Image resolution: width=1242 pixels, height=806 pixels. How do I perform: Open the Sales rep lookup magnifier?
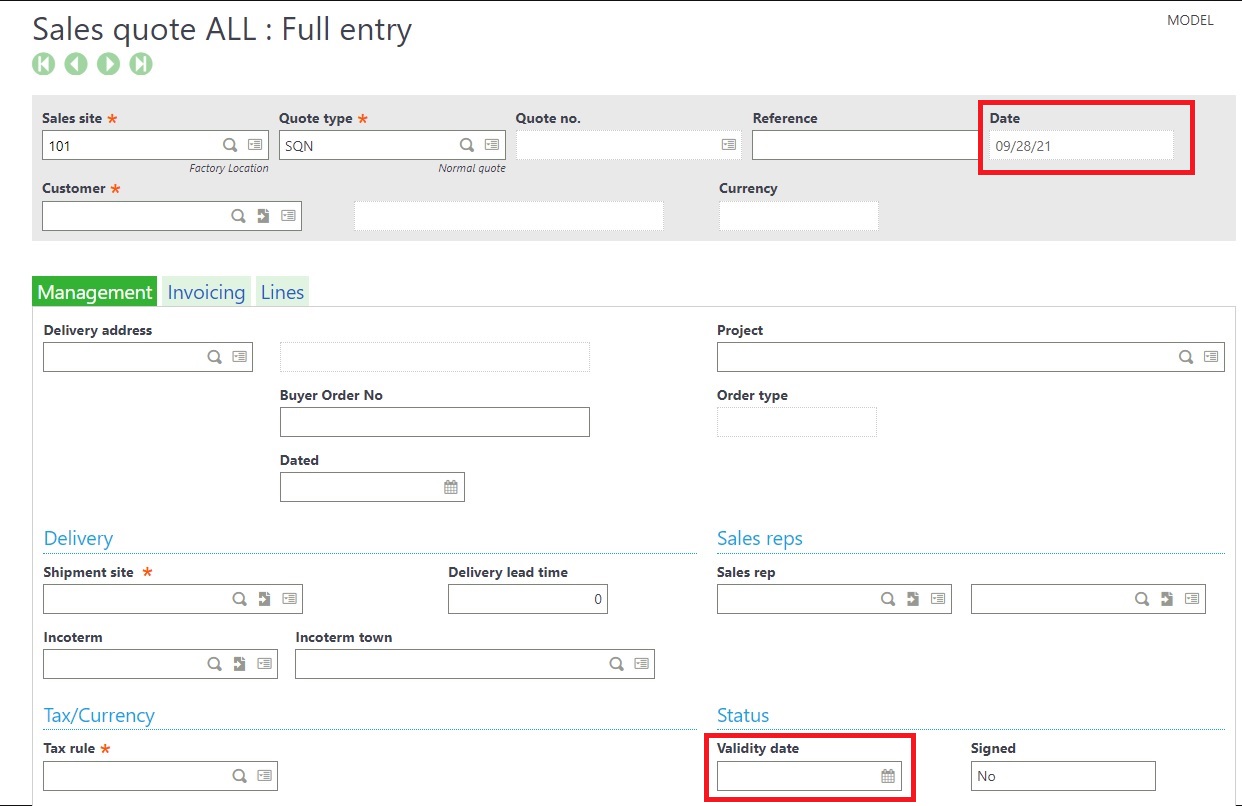(886, 598)
